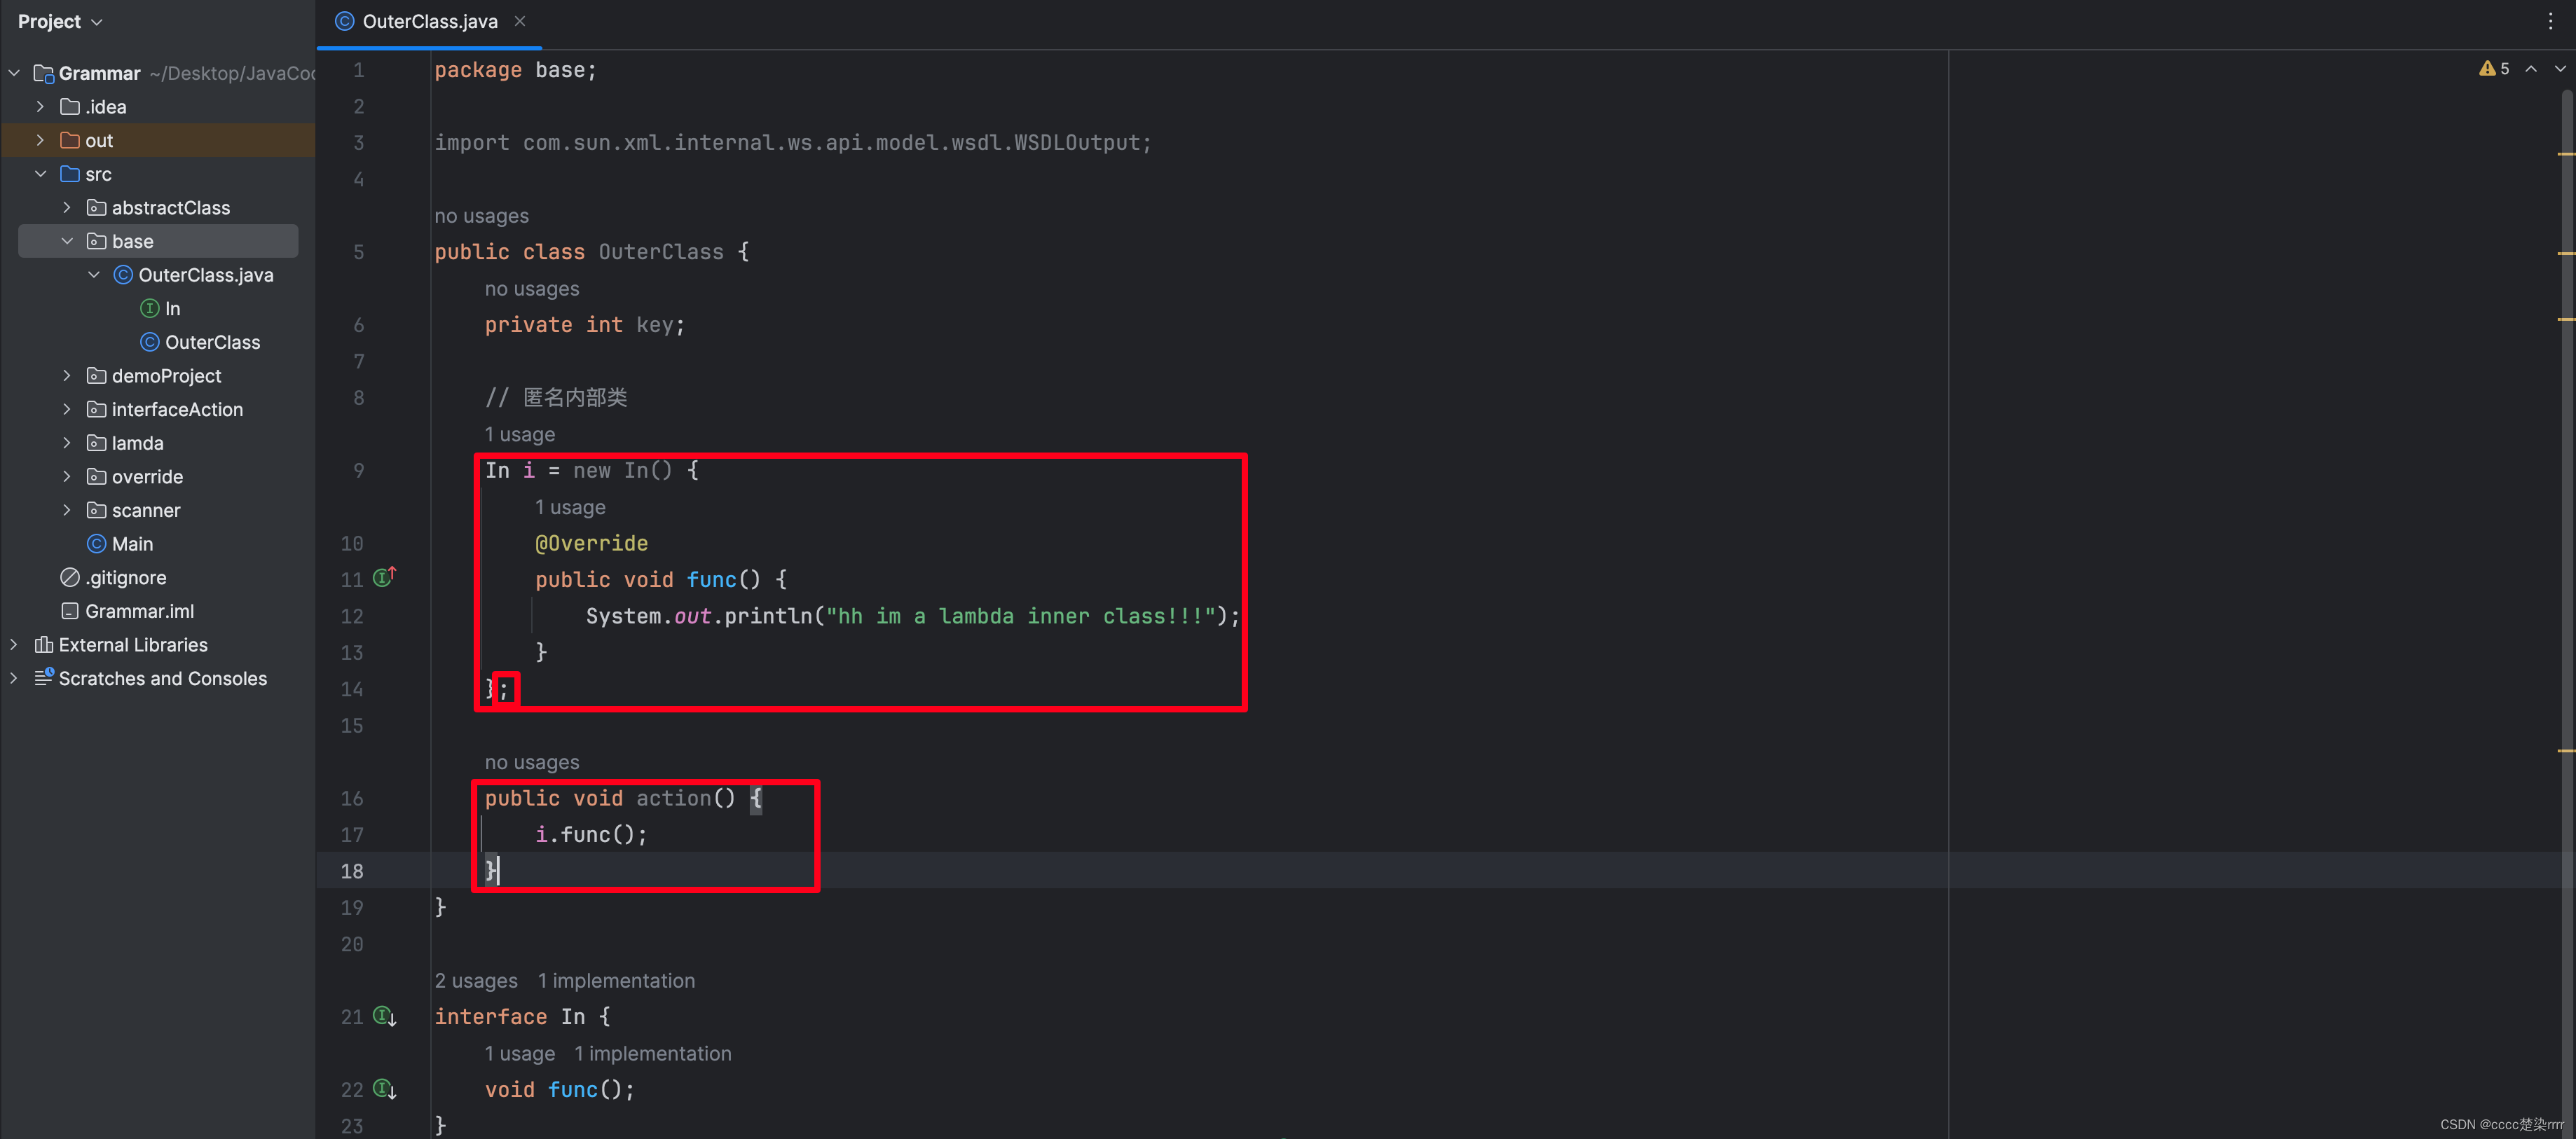Place cursor on 'package base;' line
This screenshot has width=2576, height=1139.
click(x=515, y=70)
